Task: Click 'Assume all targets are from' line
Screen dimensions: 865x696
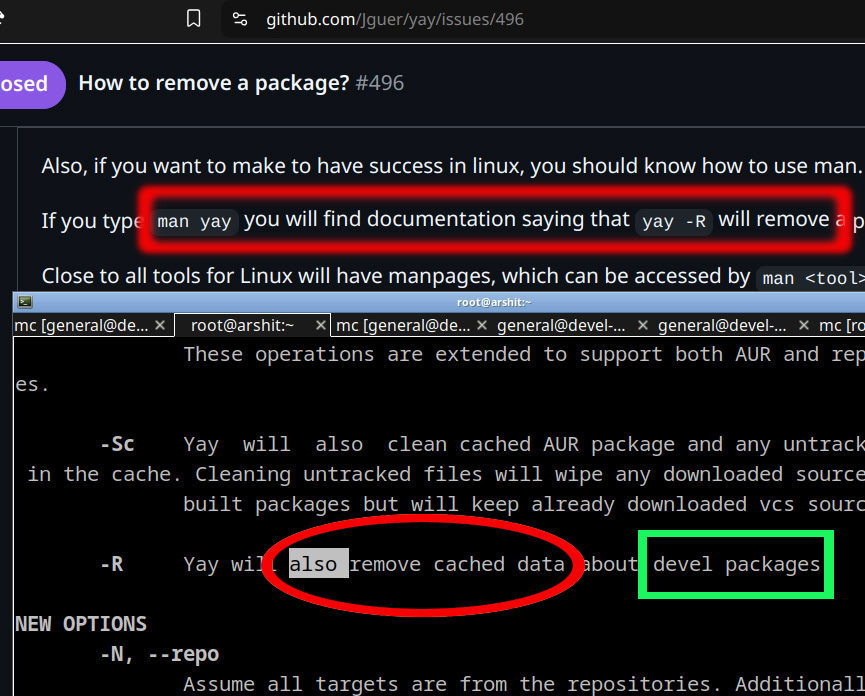Action: point(524,684)
